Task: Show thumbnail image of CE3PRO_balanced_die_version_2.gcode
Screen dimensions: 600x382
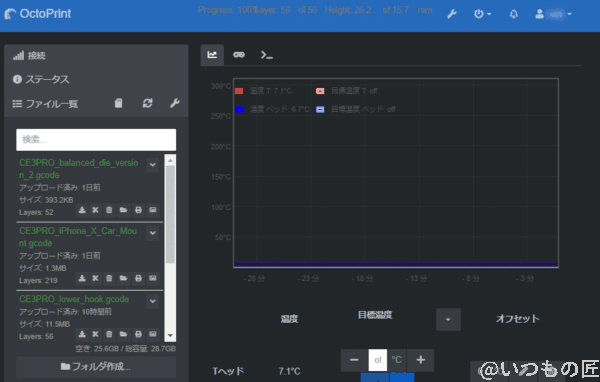Action: pyautogui.click(x=153, y=210)
